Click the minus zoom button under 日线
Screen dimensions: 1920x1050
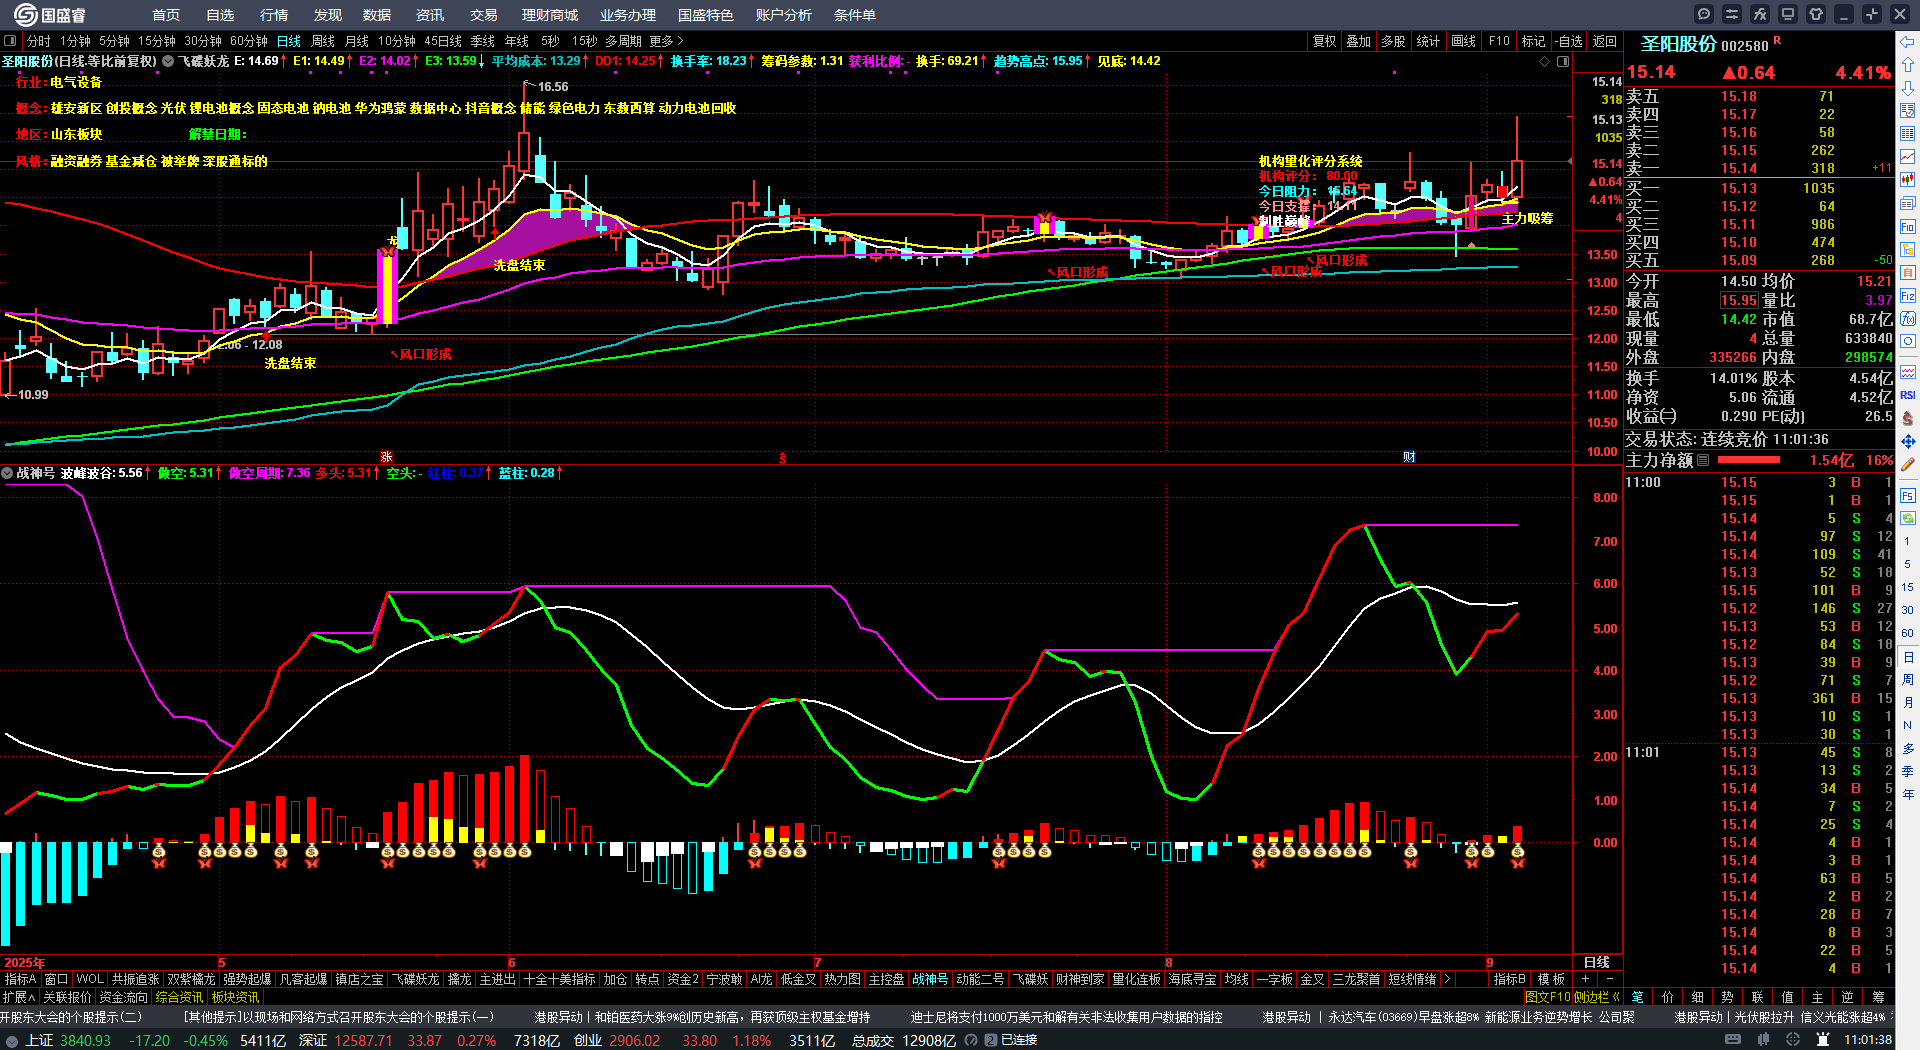click(1609, 979)
